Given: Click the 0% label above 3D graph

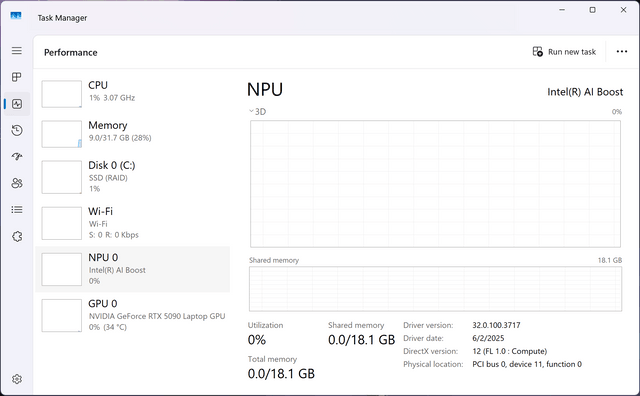Looking at the screenshot, I should 617,111.
